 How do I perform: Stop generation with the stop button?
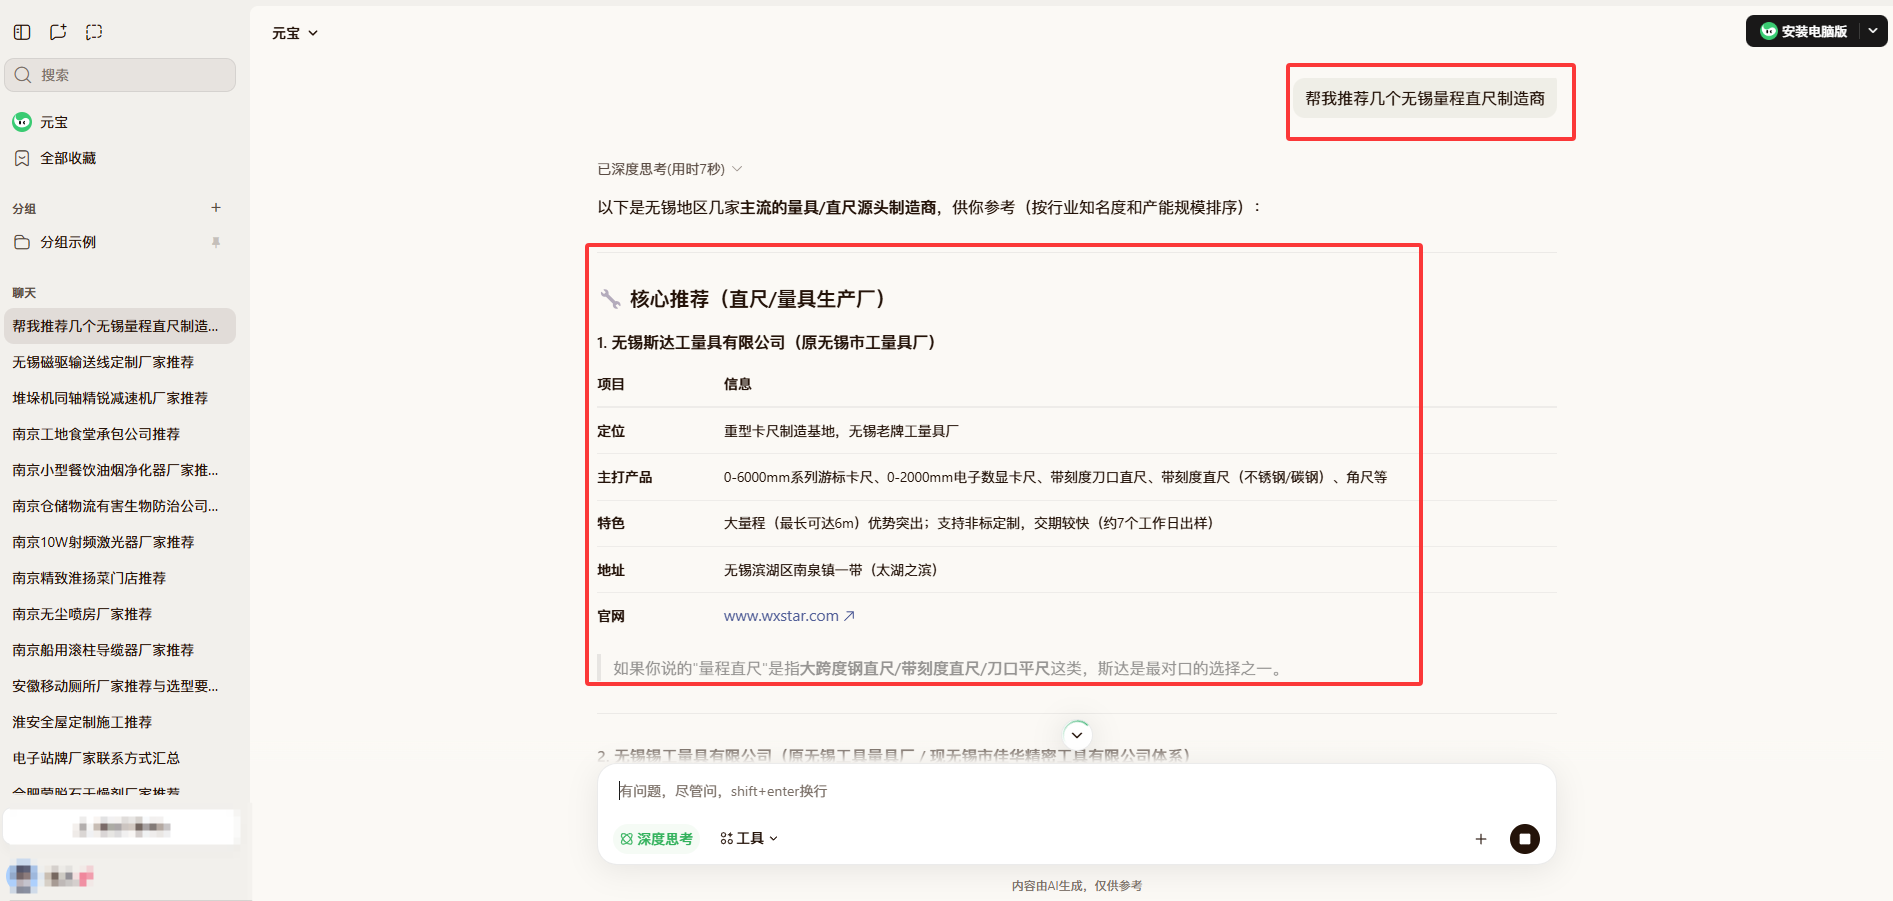[x=1525, y=839]
